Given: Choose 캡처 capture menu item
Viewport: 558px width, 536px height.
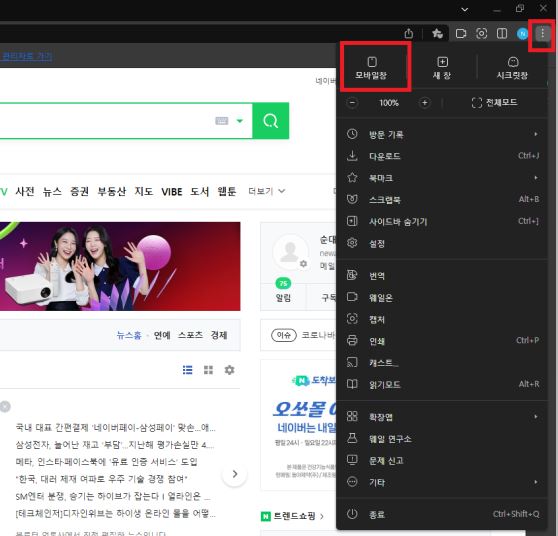Looking at the screenshot, I should [442, 319].
